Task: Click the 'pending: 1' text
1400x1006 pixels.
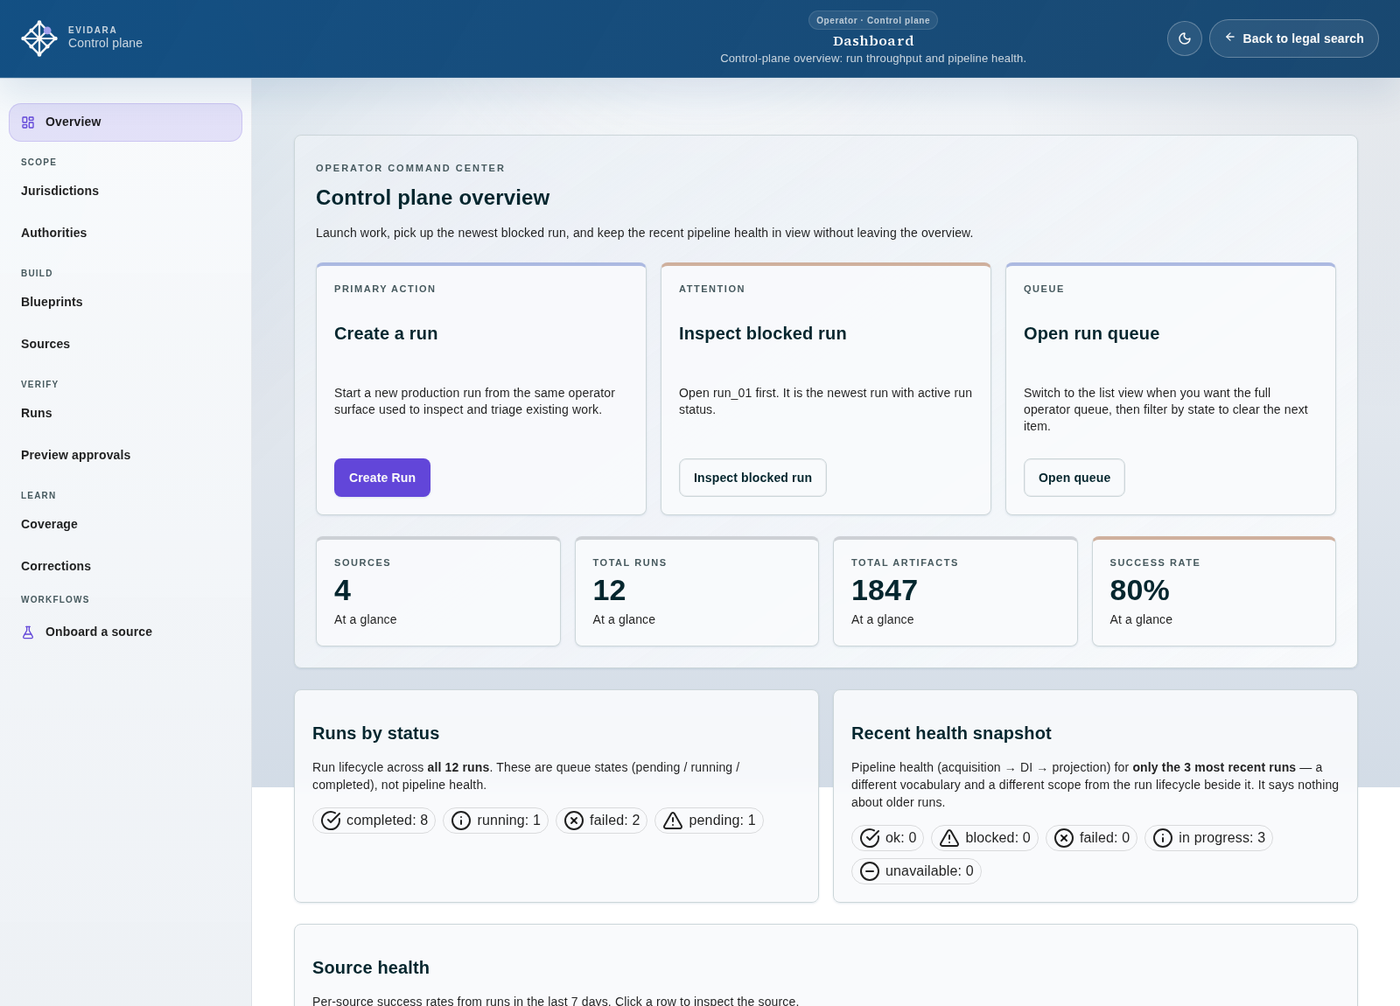Action: (x=722, y=821)
